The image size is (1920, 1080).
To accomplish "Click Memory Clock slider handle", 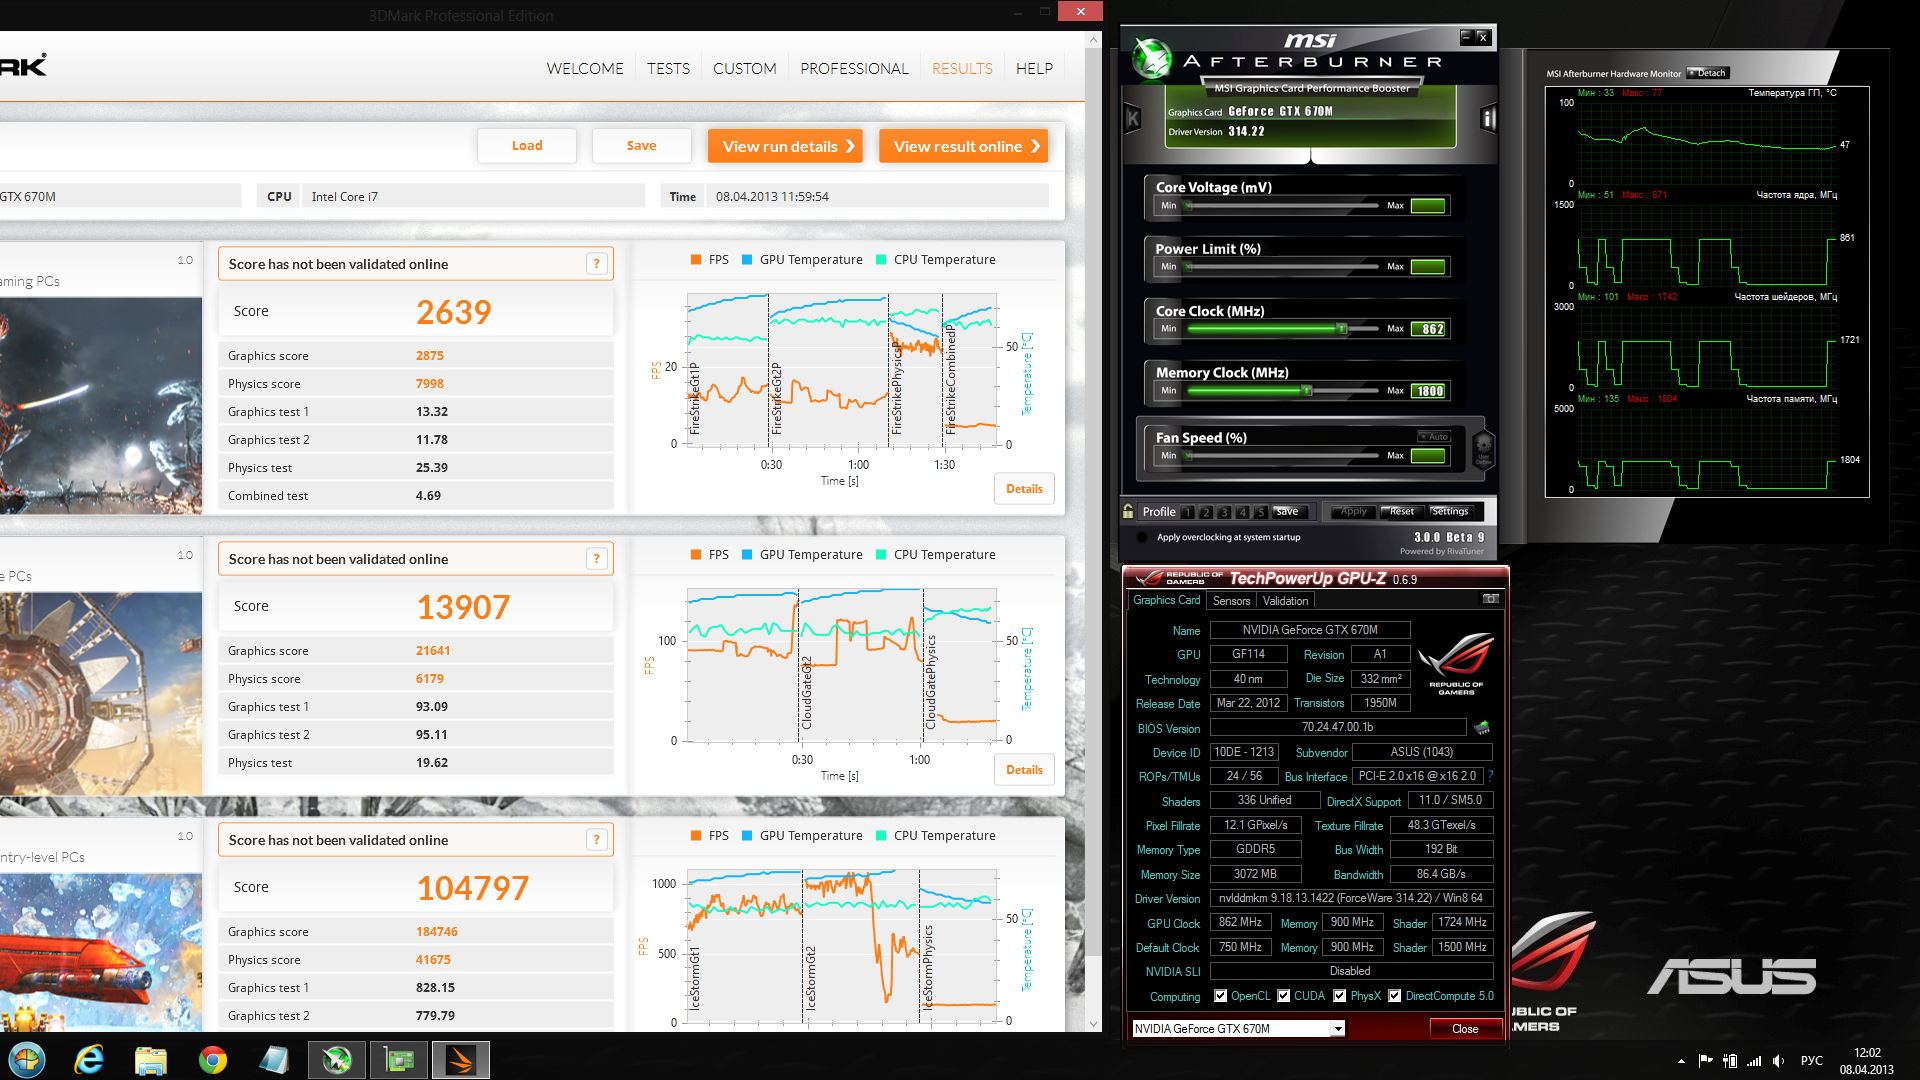I will (1306, 390).
